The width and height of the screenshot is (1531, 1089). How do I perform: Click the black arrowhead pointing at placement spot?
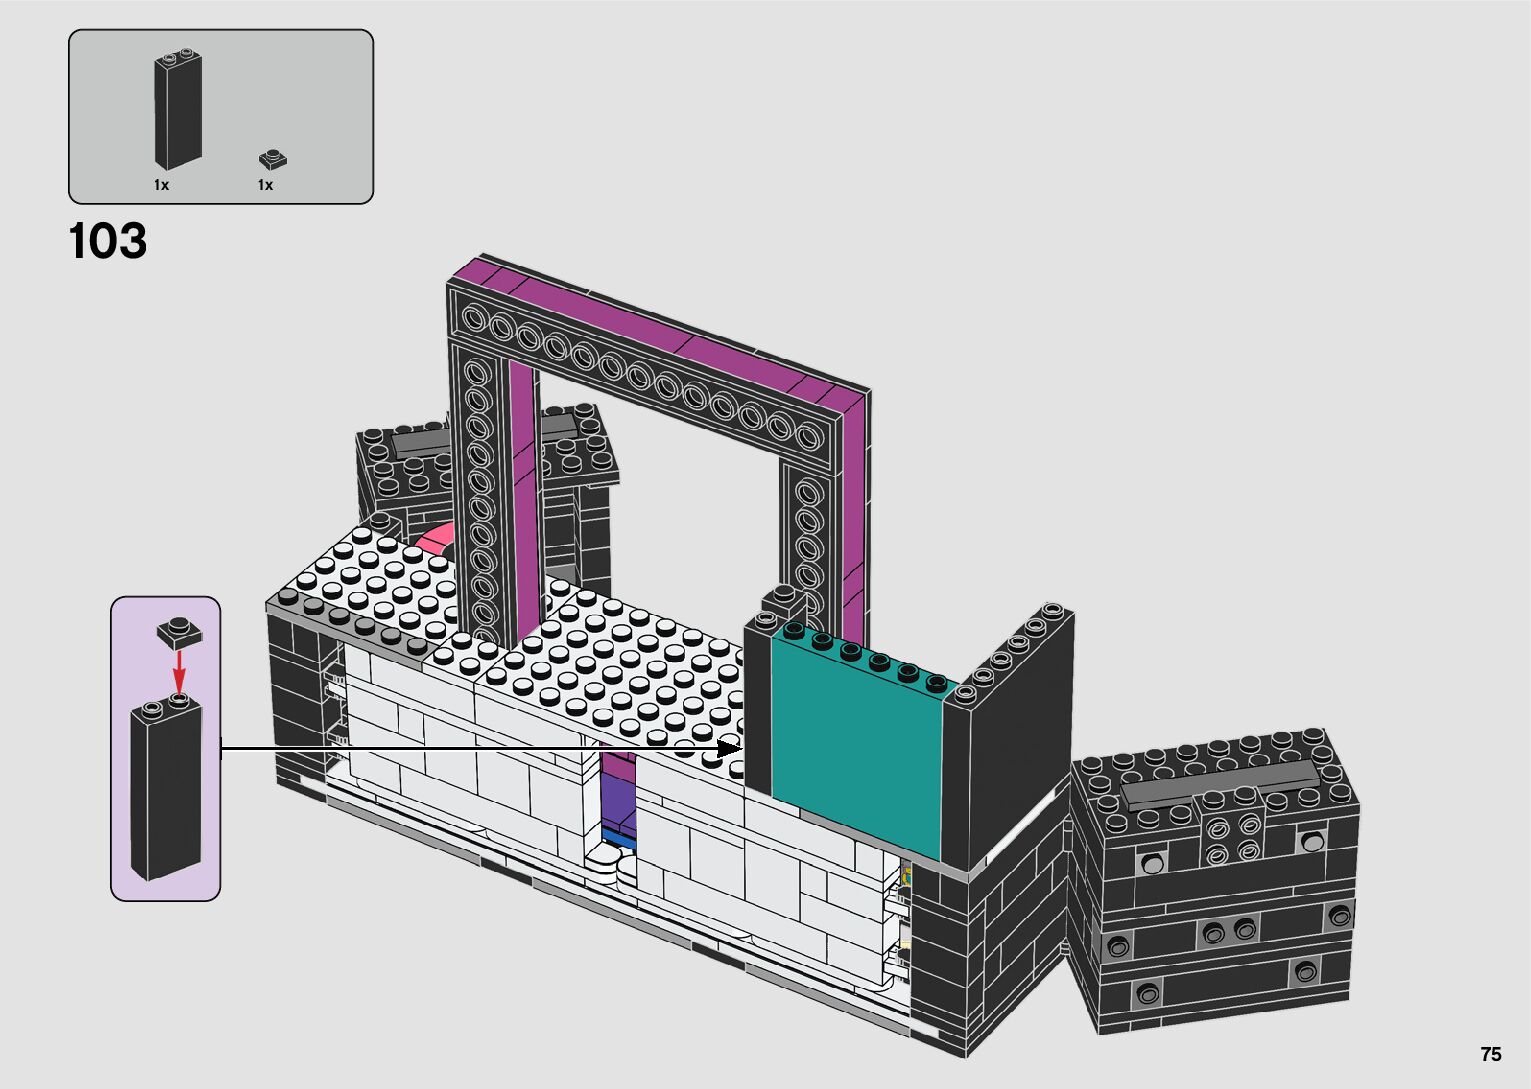[732, 748]
